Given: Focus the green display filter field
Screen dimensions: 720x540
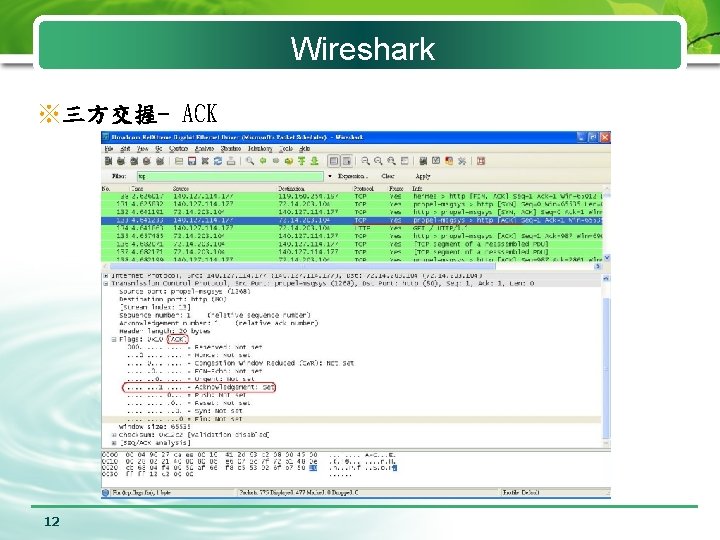Looking at the screenshot, I should [230, 176].
